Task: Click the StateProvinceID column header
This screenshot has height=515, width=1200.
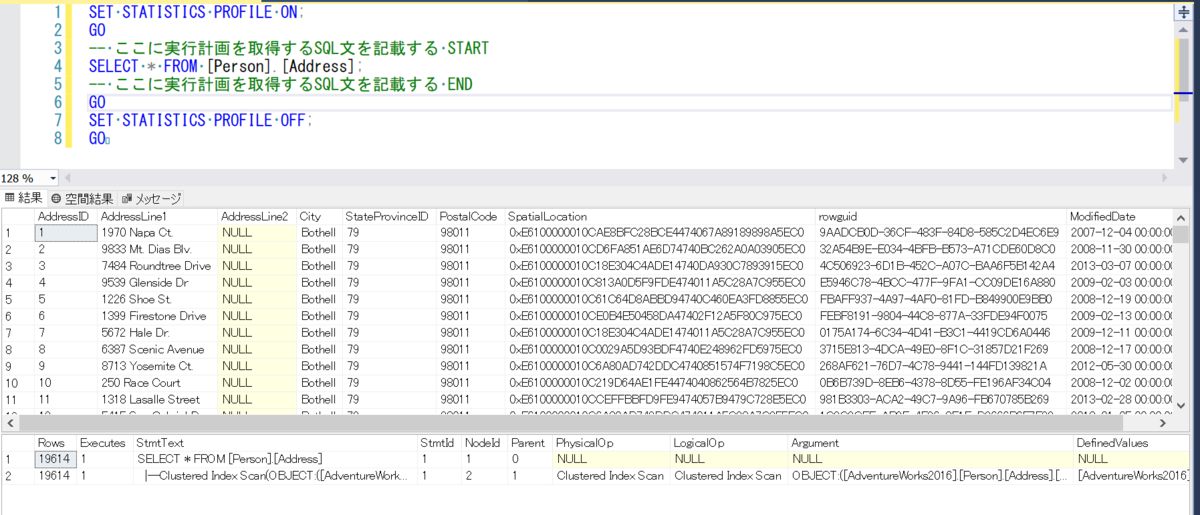Action: [388, 216]
